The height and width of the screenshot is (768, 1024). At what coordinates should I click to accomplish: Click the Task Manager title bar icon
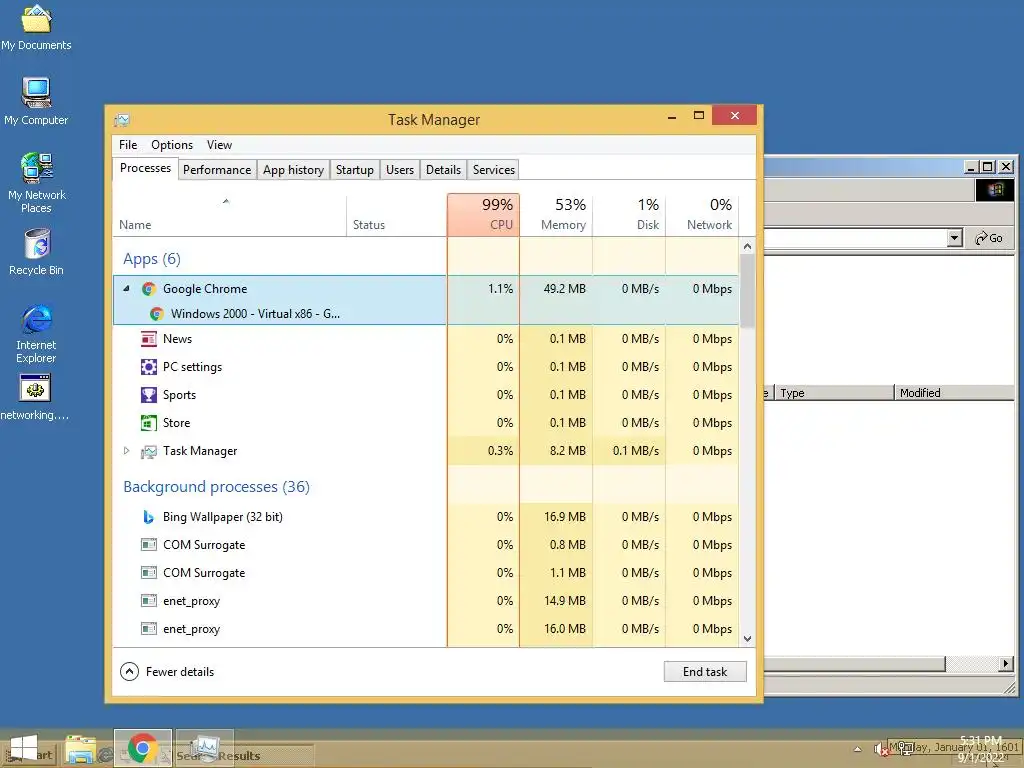click(122, 120)
